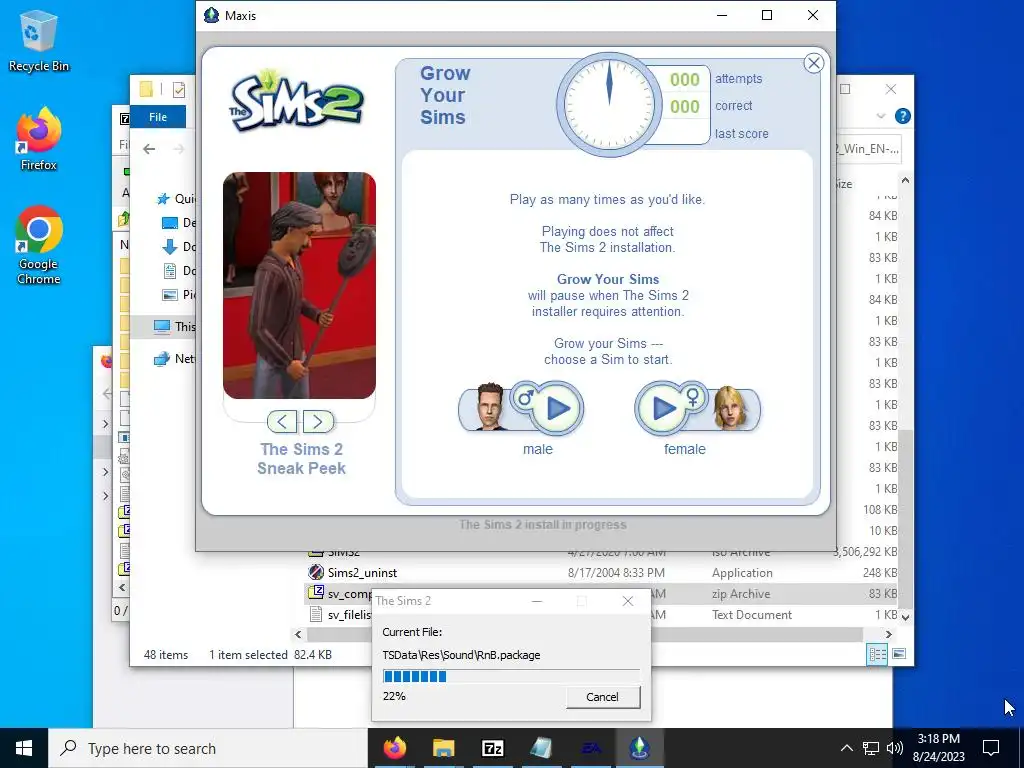Screen dimensions: 1024x768
Task: Open the network status tray icon
Action: (x=871, y=748)
